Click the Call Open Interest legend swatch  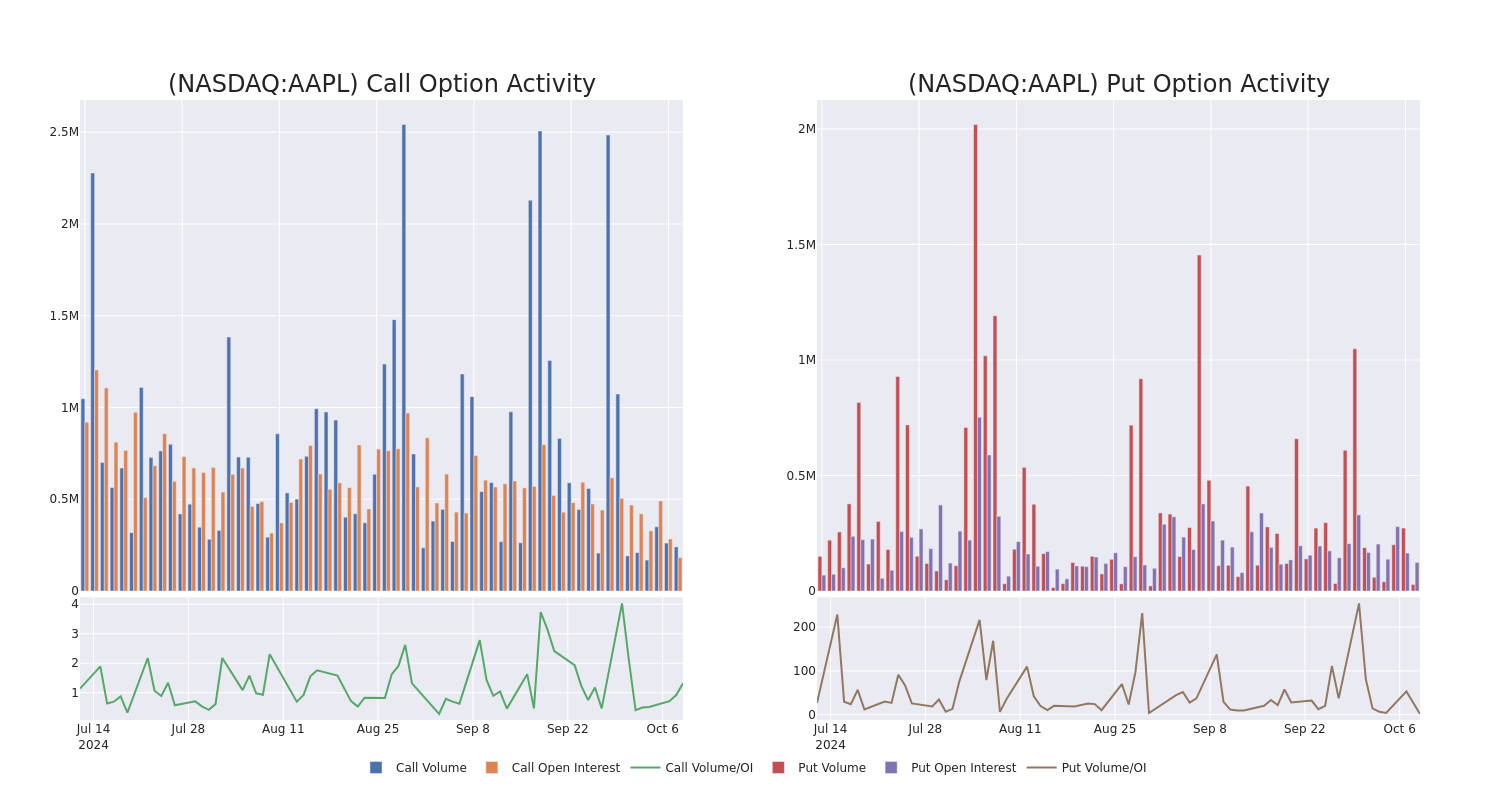(492, 768)
